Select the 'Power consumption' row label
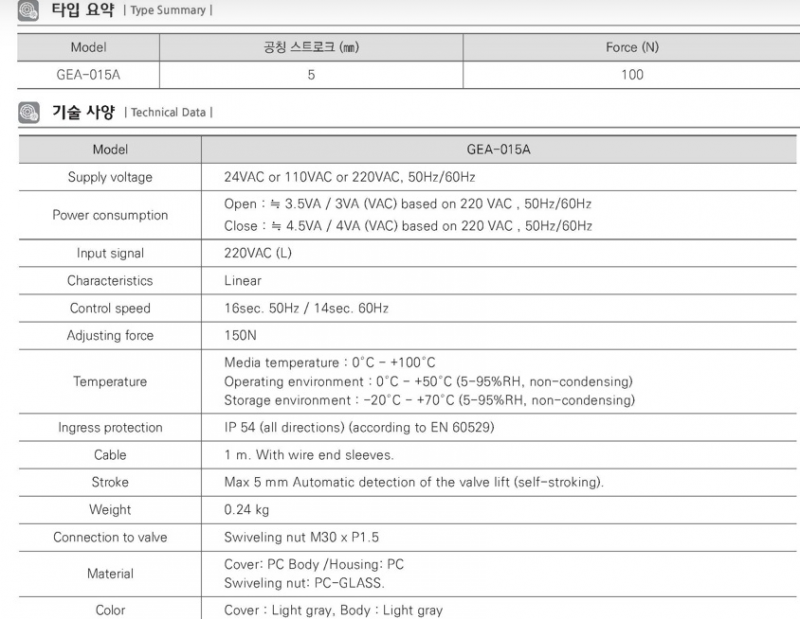 point(110,215)
